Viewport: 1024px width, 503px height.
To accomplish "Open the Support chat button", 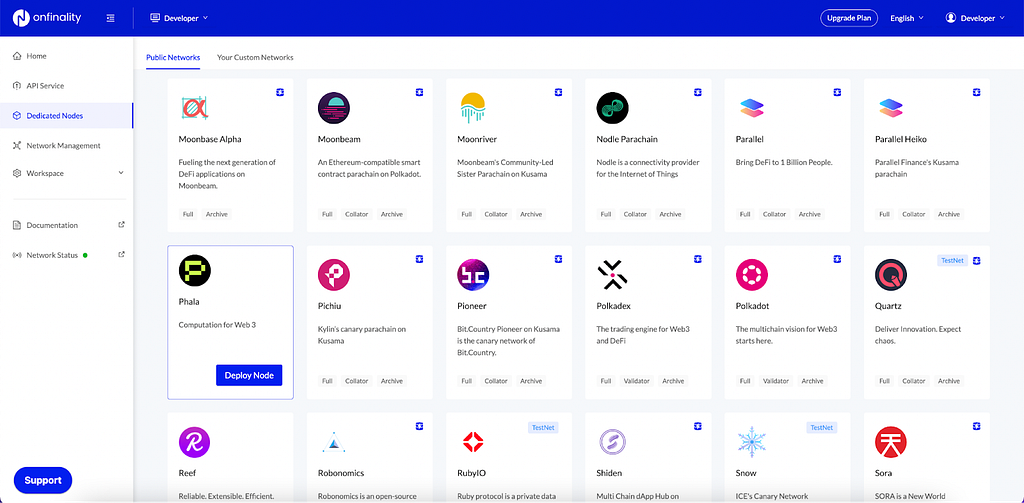I will tap(43, 480).
